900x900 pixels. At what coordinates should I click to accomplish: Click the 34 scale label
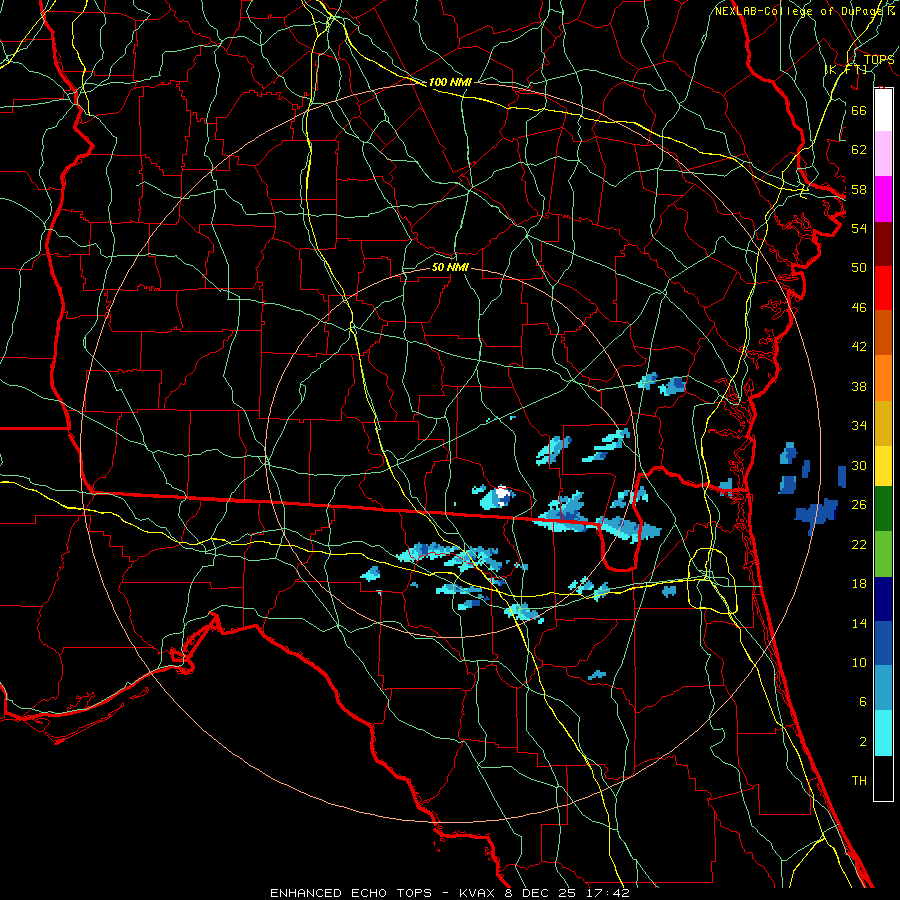coord(859,426)
